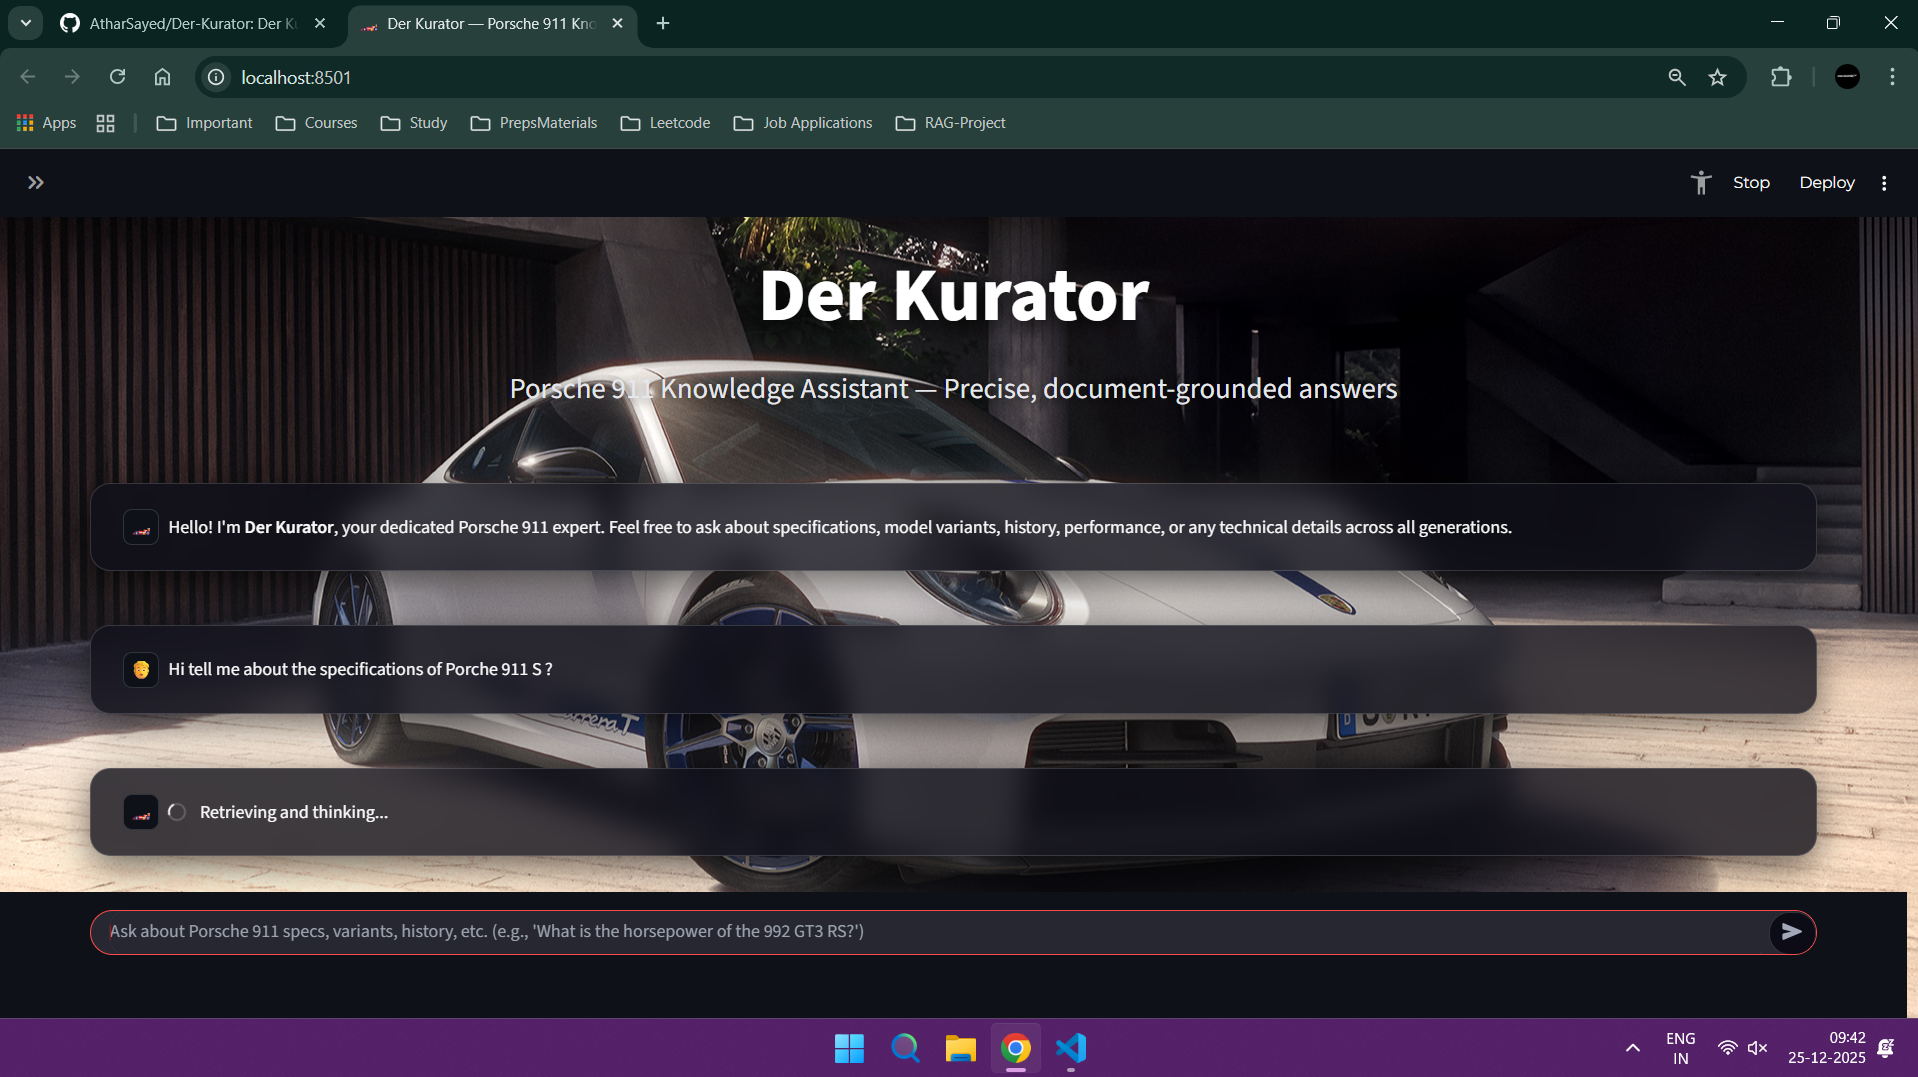
Task: View site information via the info icon
Action: tap(215, 77)
